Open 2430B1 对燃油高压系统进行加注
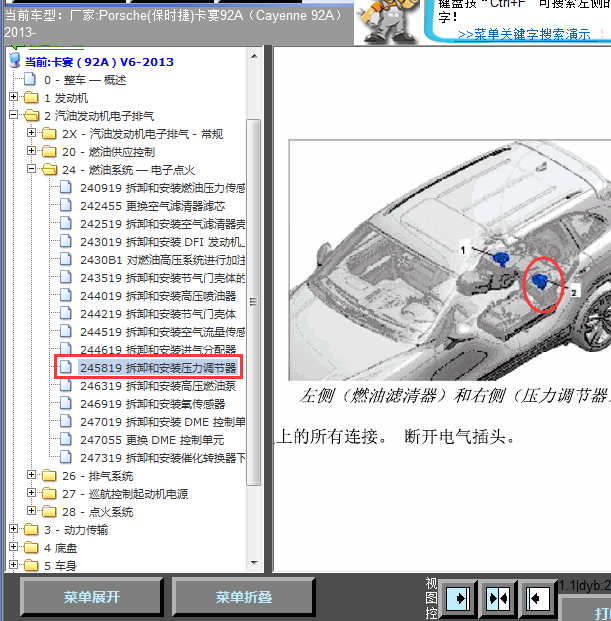The image size is (611, 621). pyautogui.click(x=162, y=260)
